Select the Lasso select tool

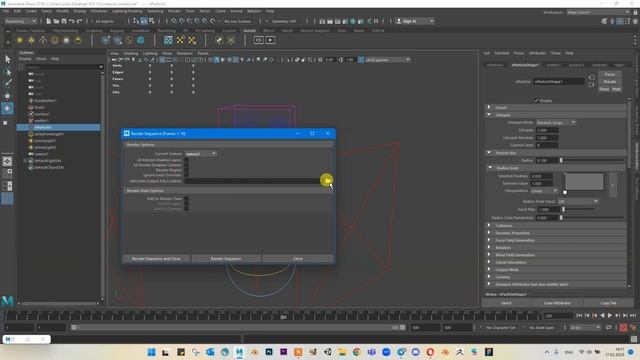(8, 72)
